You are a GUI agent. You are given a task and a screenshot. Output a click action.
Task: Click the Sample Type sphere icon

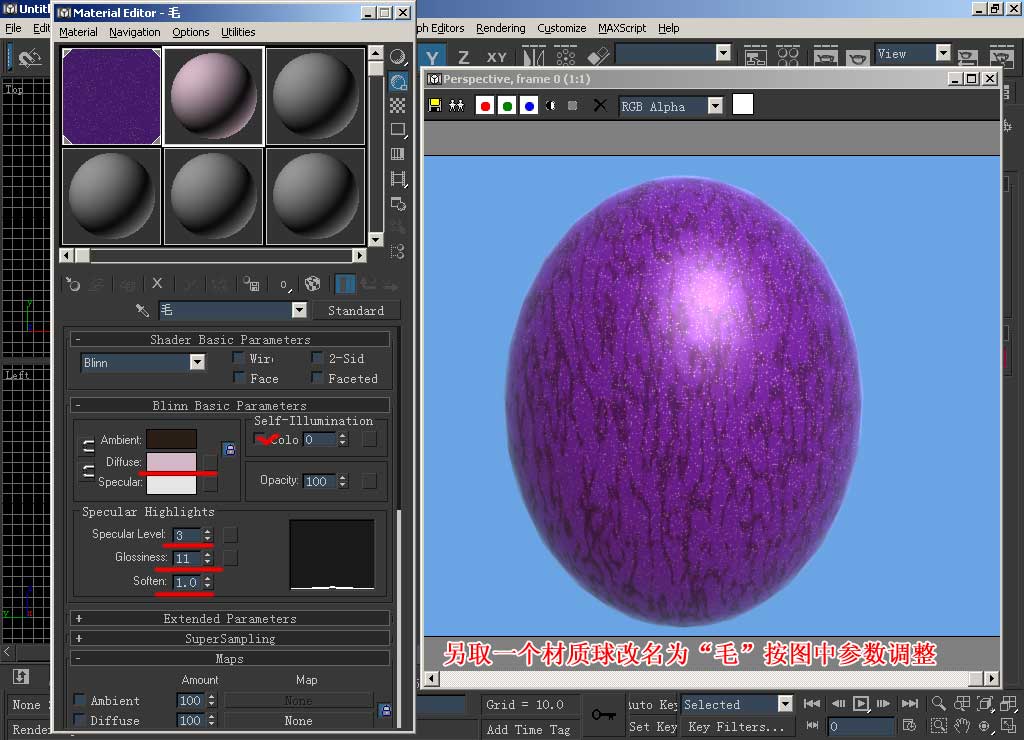pos(398,57)
